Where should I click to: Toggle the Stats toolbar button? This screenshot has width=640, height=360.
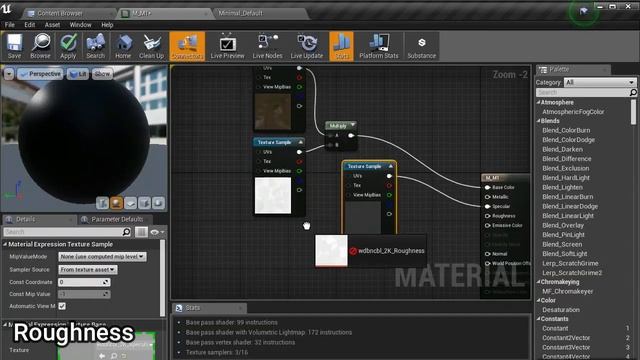pos(341,46)
